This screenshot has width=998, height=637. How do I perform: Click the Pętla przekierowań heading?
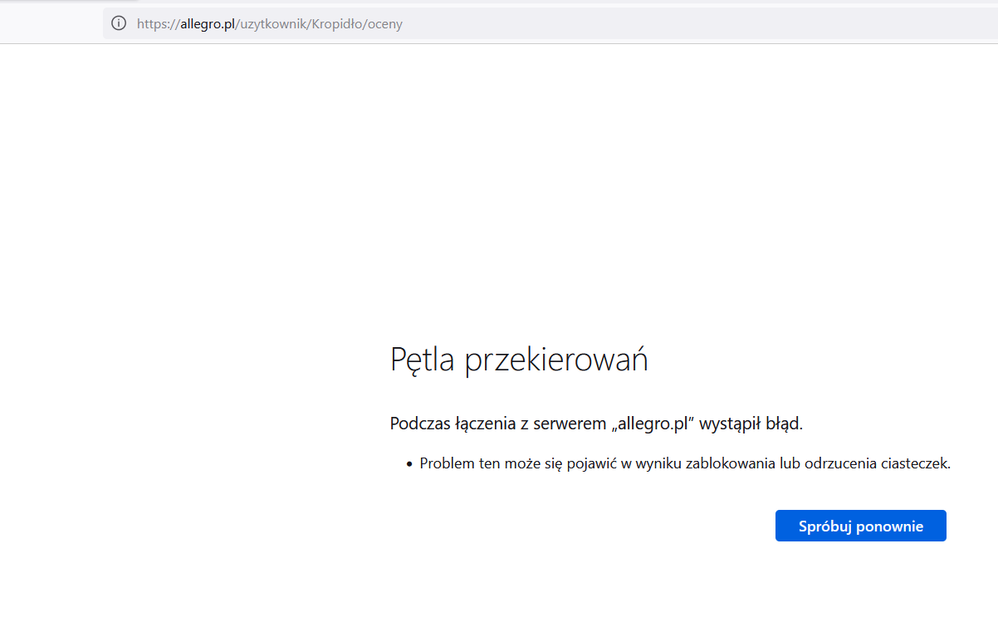(519, 359)
